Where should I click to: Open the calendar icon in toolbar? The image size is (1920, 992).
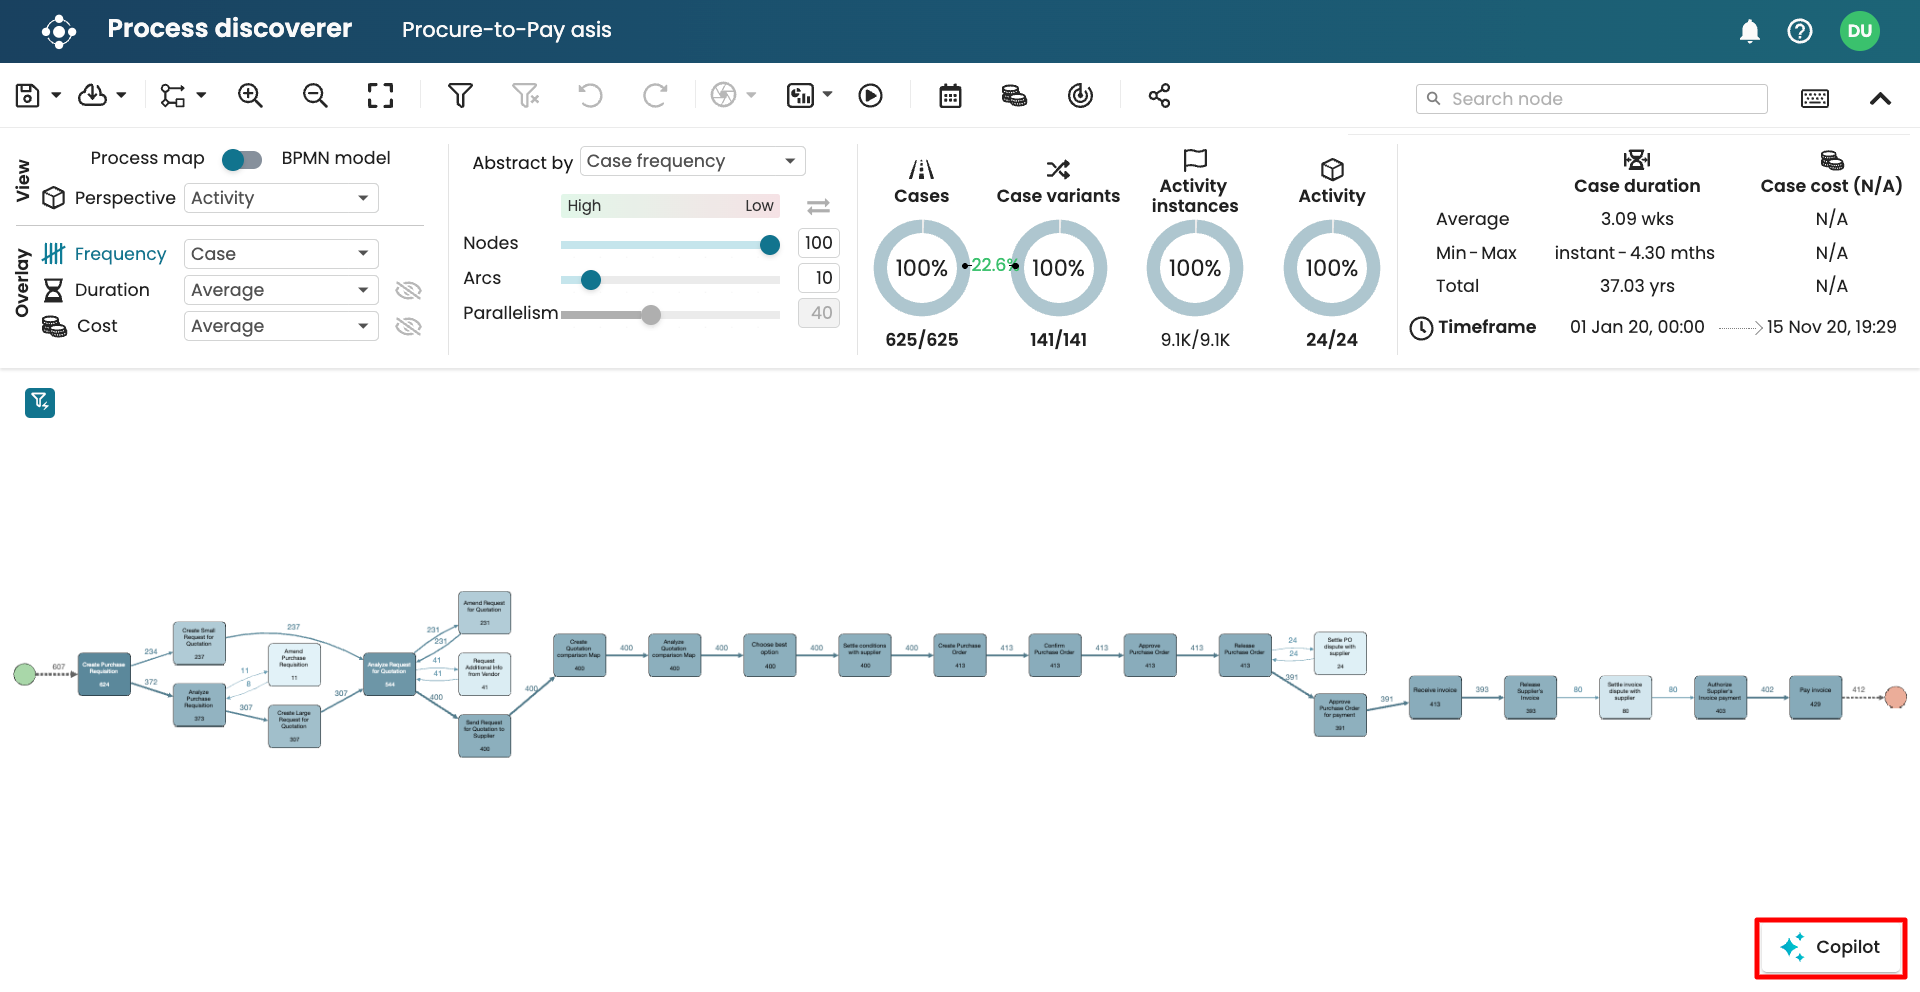(950, 96)
